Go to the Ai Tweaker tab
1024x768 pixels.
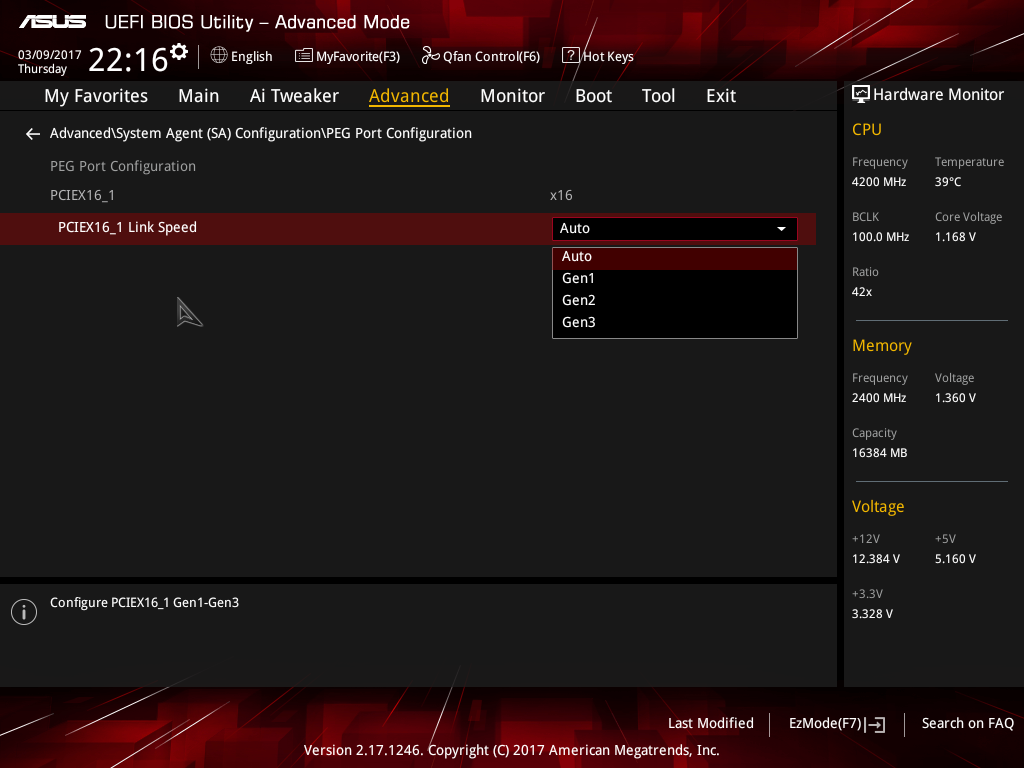294,96
